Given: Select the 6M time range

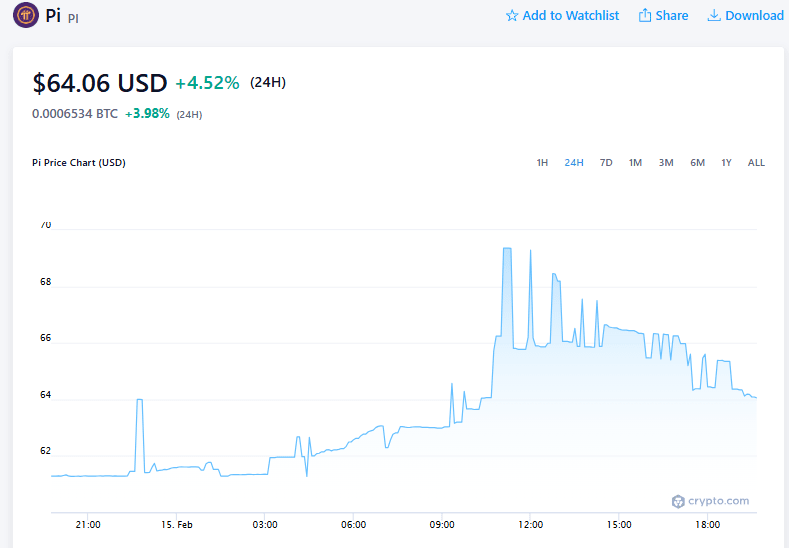Looking at the screenshot, I should click(x=697, y=163).
